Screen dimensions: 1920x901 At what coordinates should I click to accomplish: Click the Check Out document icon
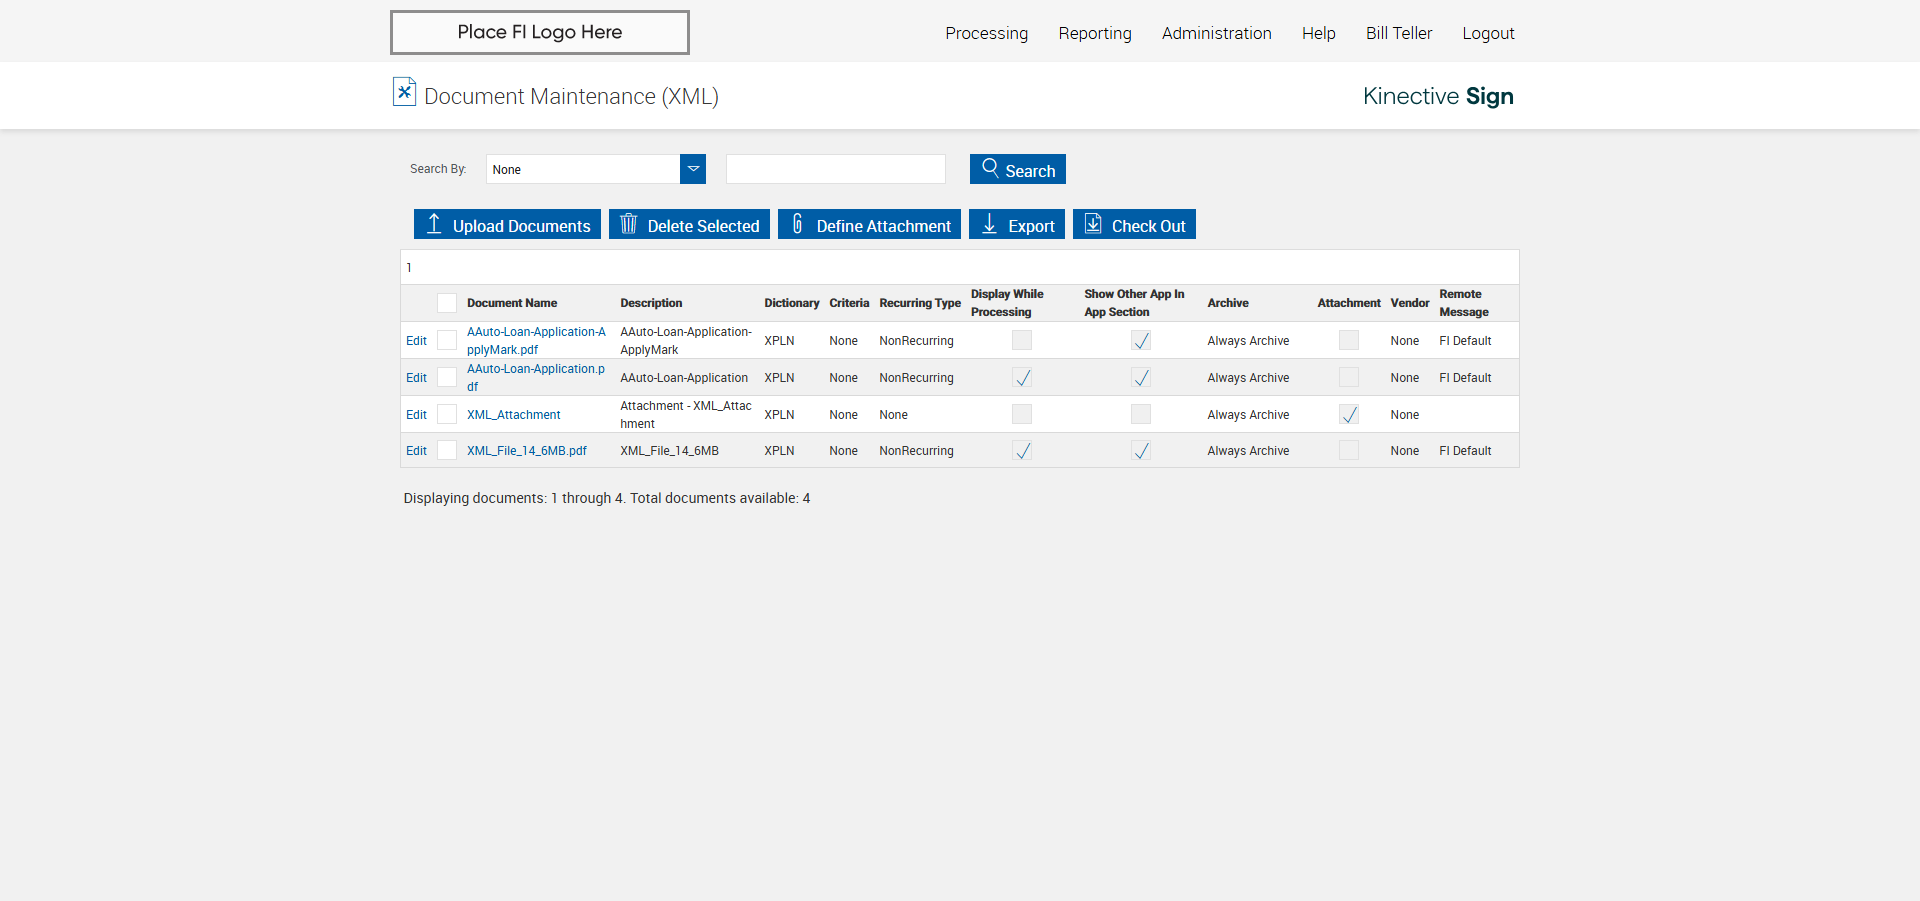(x=1093, y=224)
